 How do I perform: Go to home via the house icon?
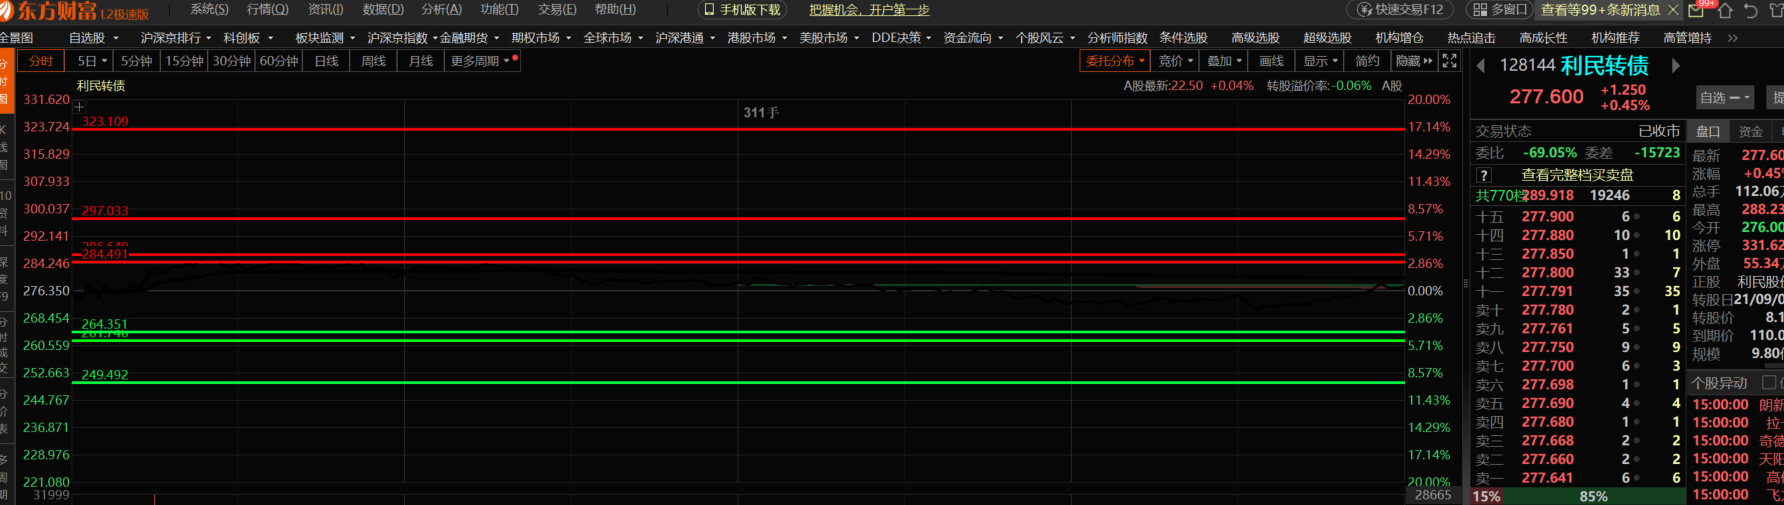pos(1725,10)
